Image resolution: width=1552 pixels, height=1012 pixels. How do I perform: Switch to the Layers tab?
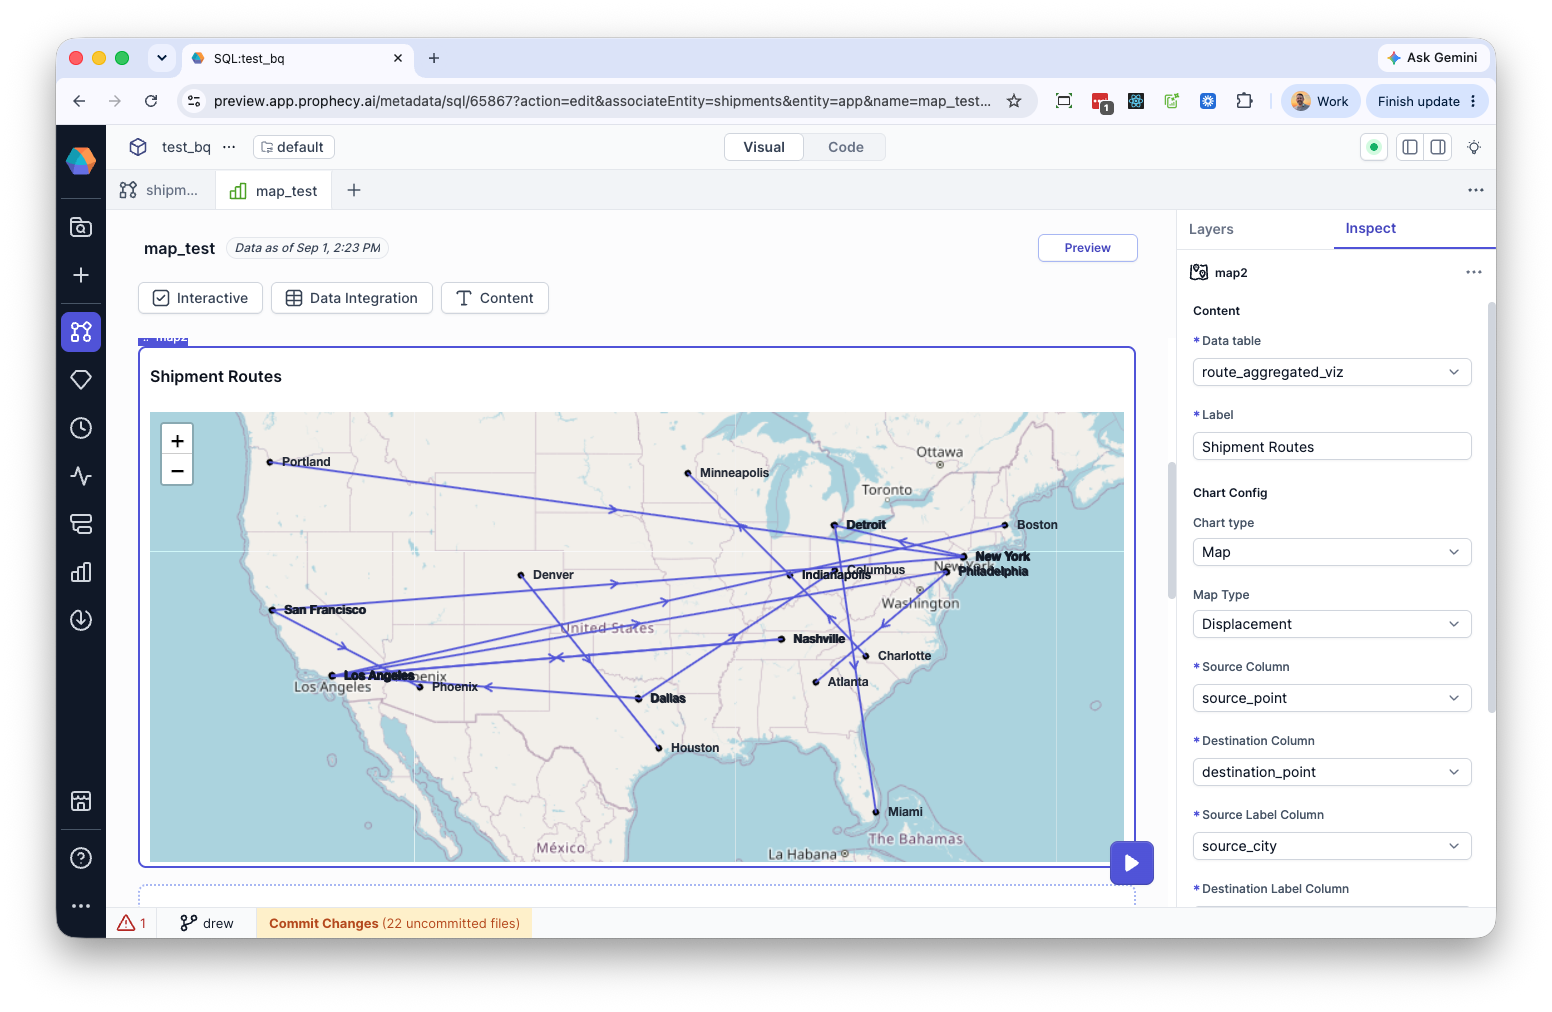pyautogui.click(x=1211, y=229)
